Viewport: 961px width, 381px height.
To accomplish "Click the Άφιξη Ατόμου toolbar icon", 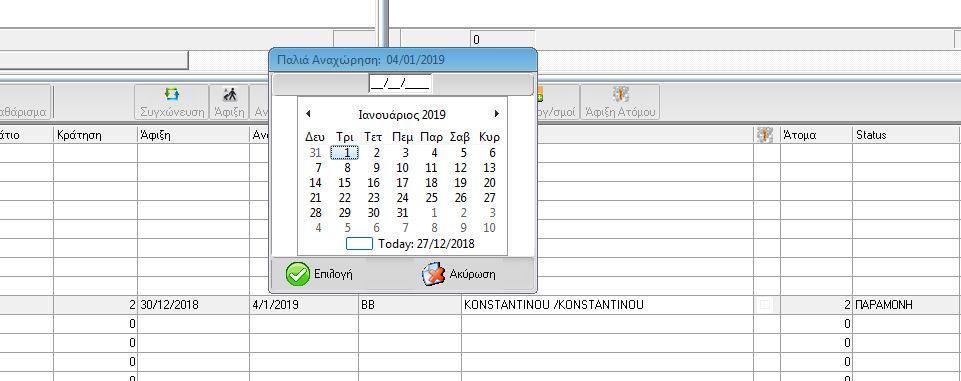I will point(620,102).
